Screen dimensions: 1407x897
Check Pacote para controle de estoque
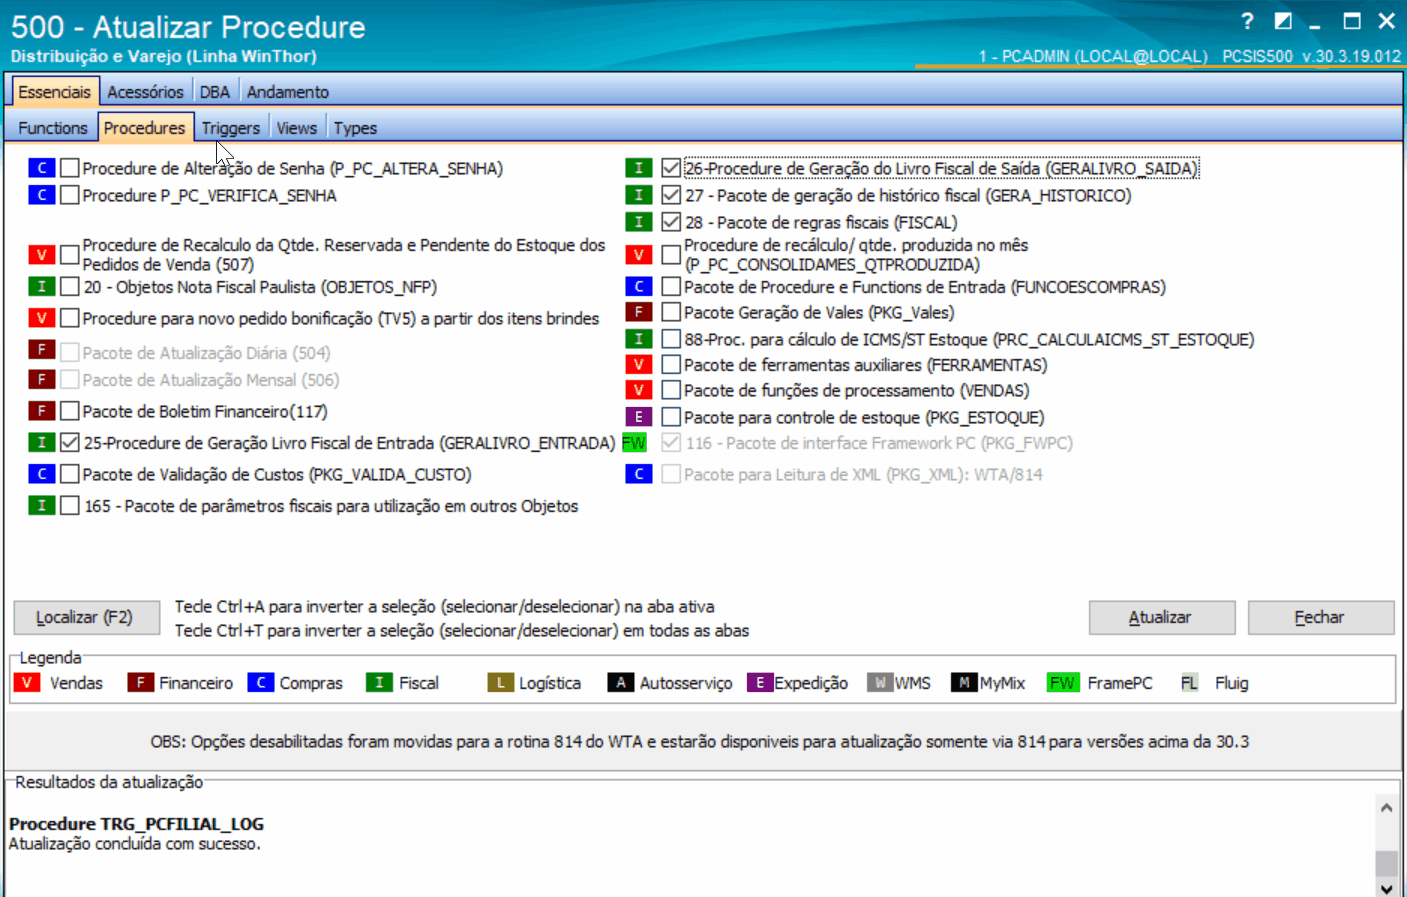coord(671,417)
